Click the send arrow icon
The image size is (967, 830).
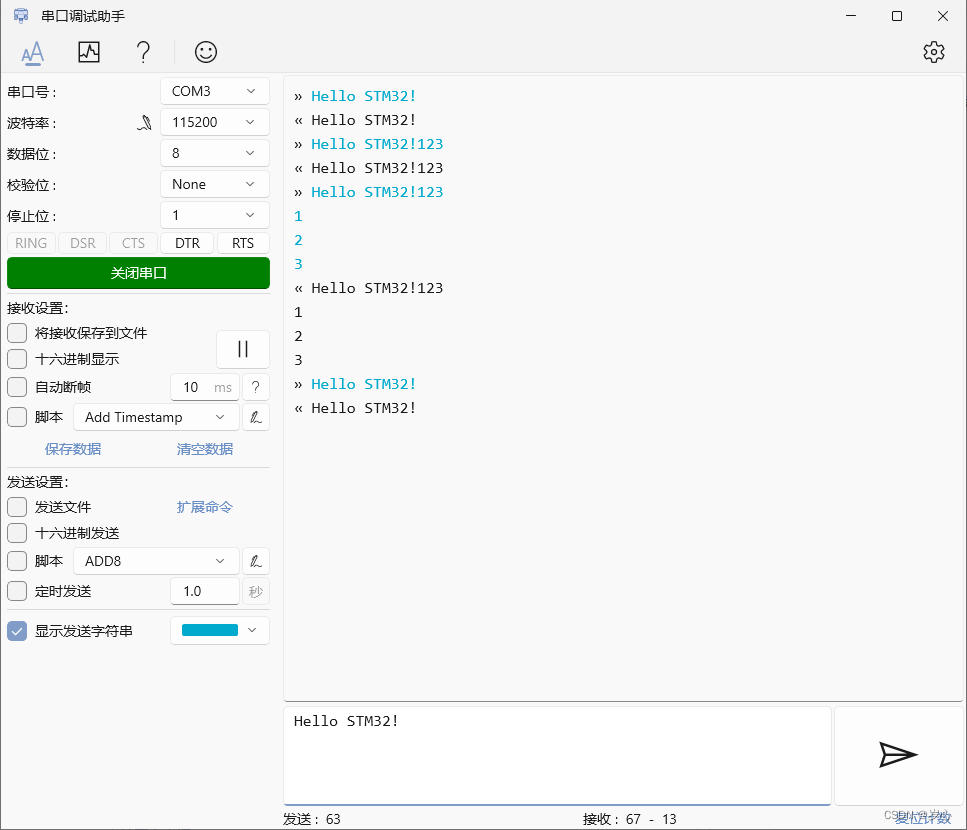[898, 755]
